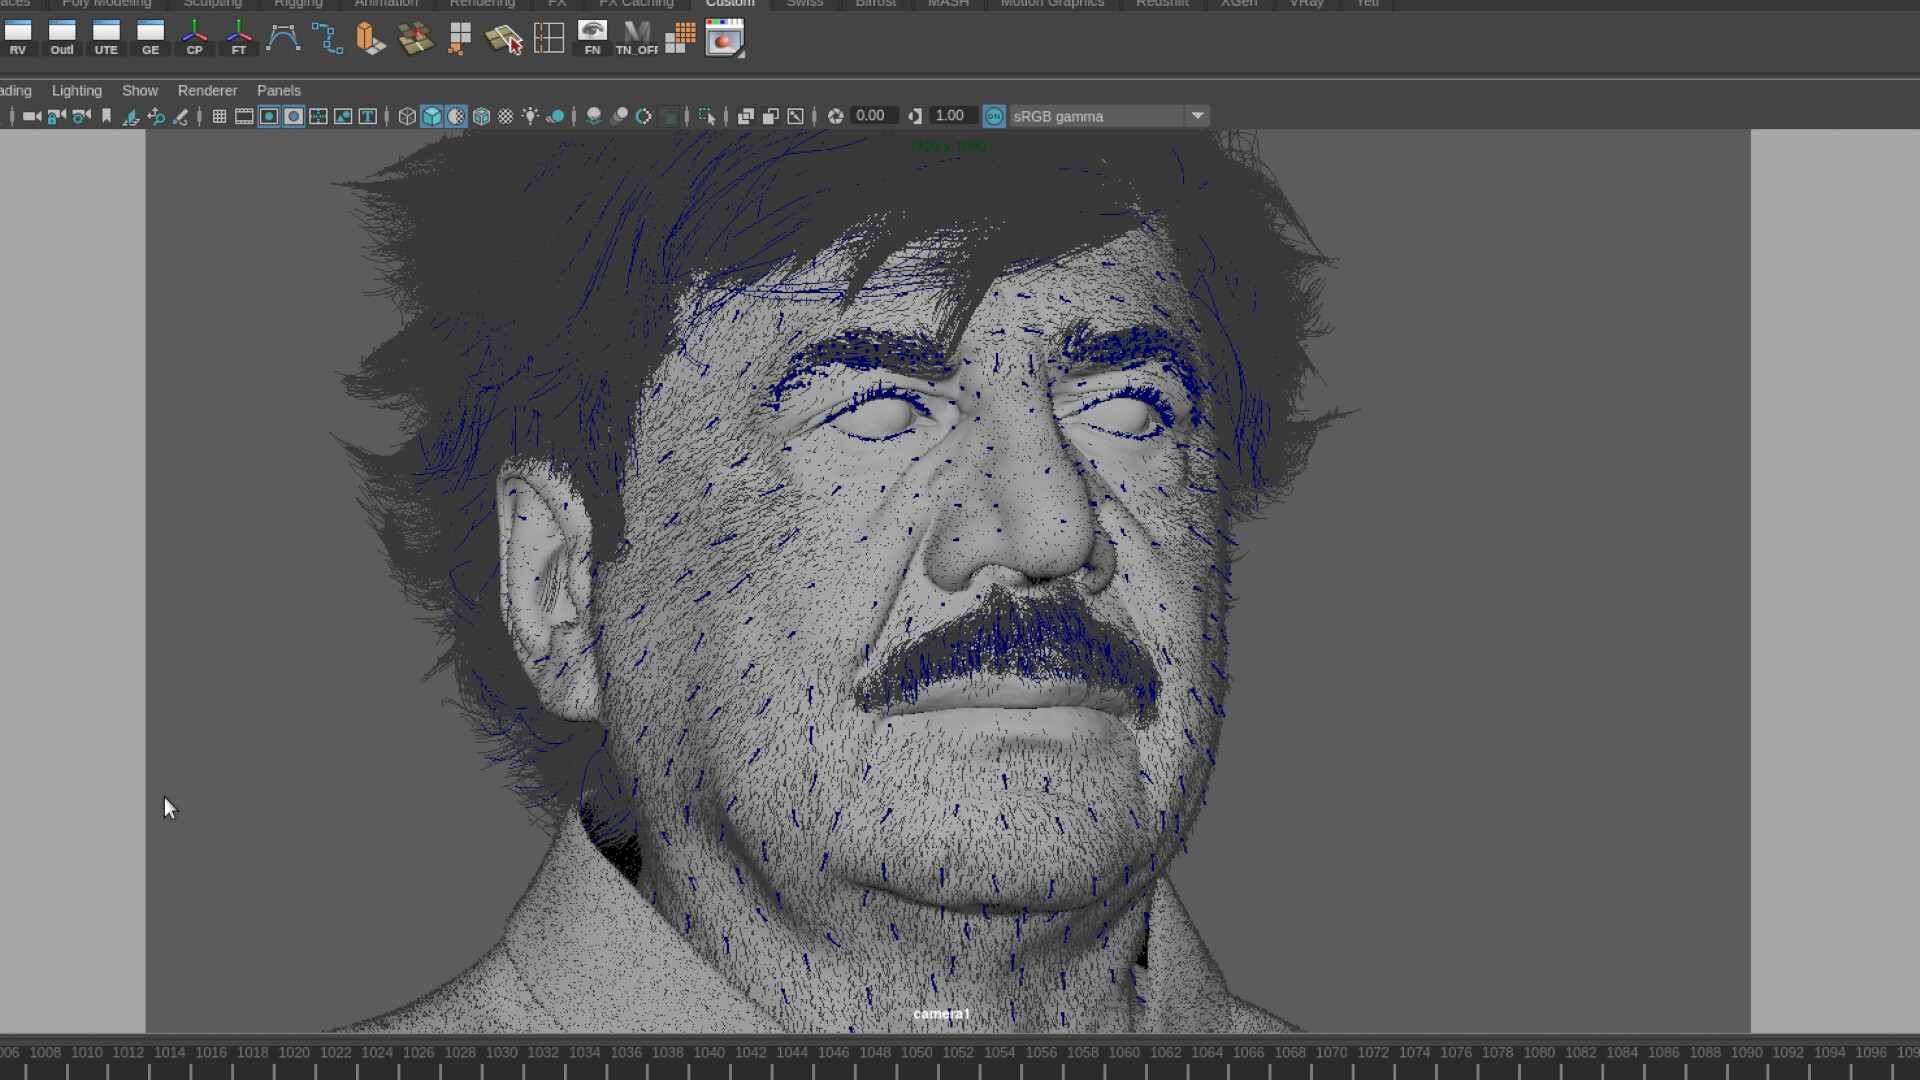
Task: Open the sRGB gamma dropdown
Action: click(x=1197, y=116)
